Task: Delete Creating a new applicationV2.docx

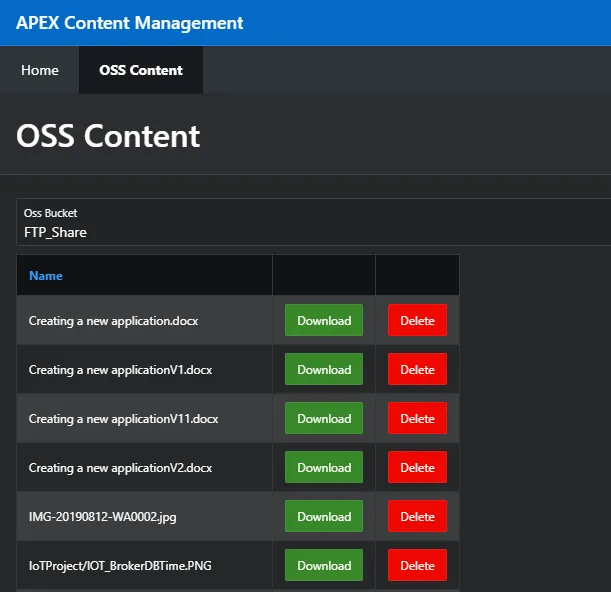Action: [x=417, y=468]
